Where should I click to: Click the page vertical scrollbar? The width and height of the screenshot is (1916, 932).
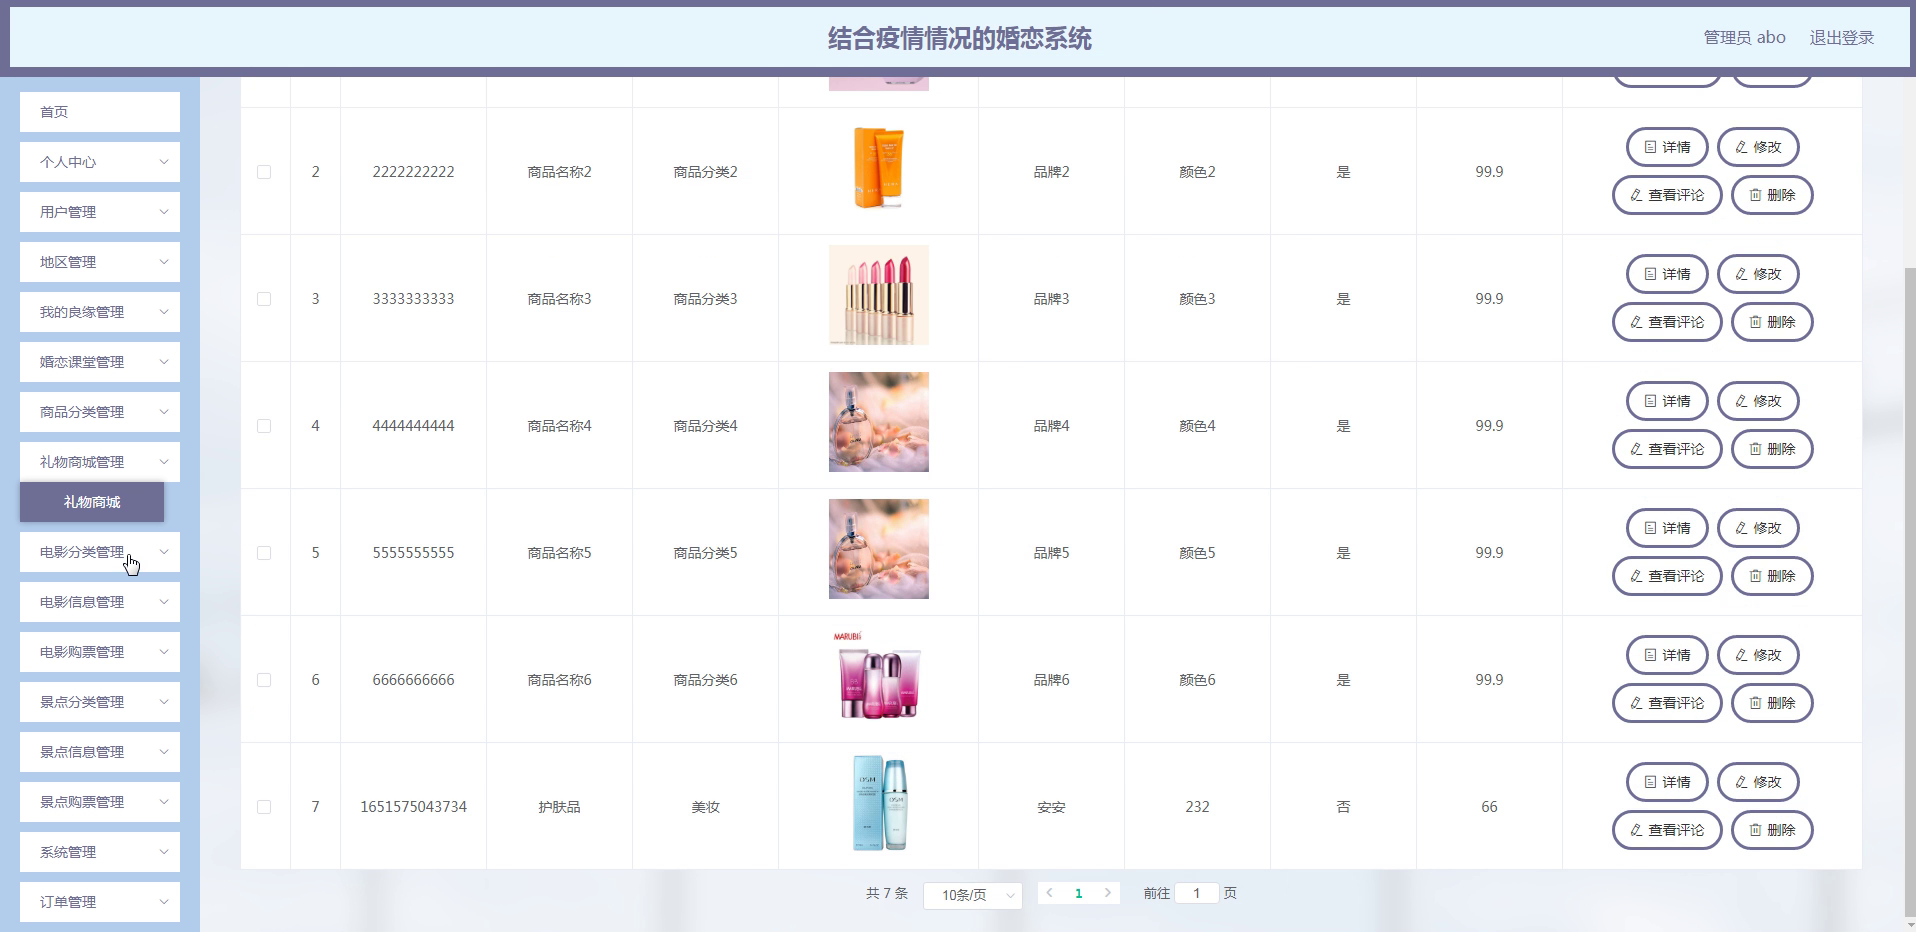(x=1910, y=590)
